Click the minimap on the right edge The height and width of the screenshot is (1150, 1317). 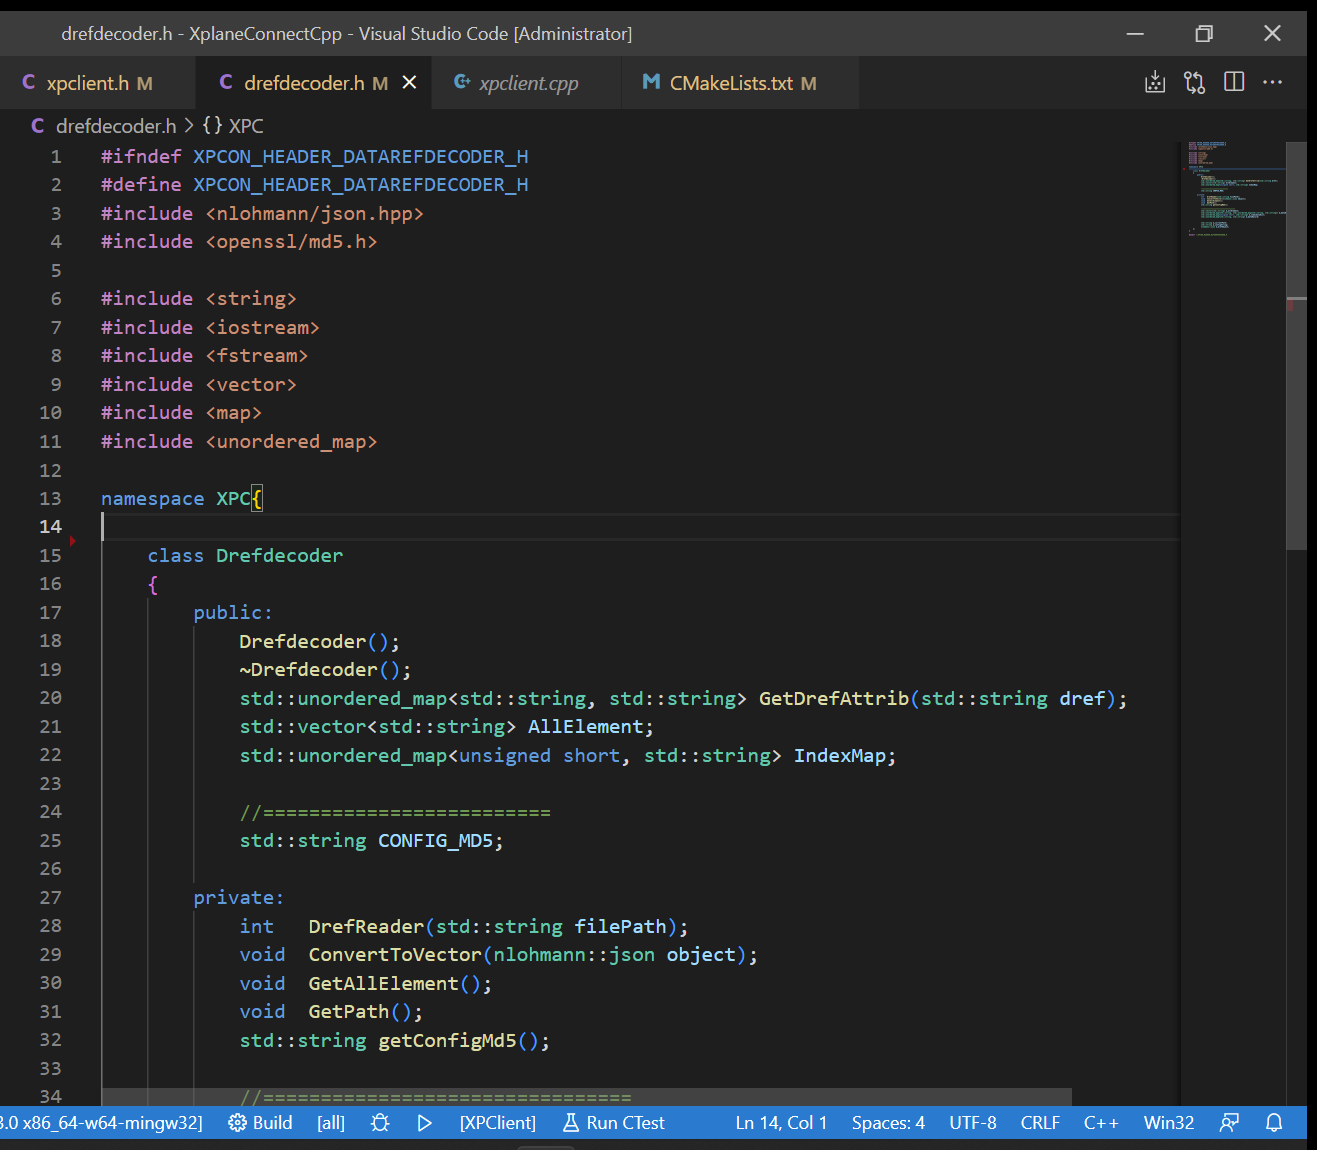tap(1235, 200)
